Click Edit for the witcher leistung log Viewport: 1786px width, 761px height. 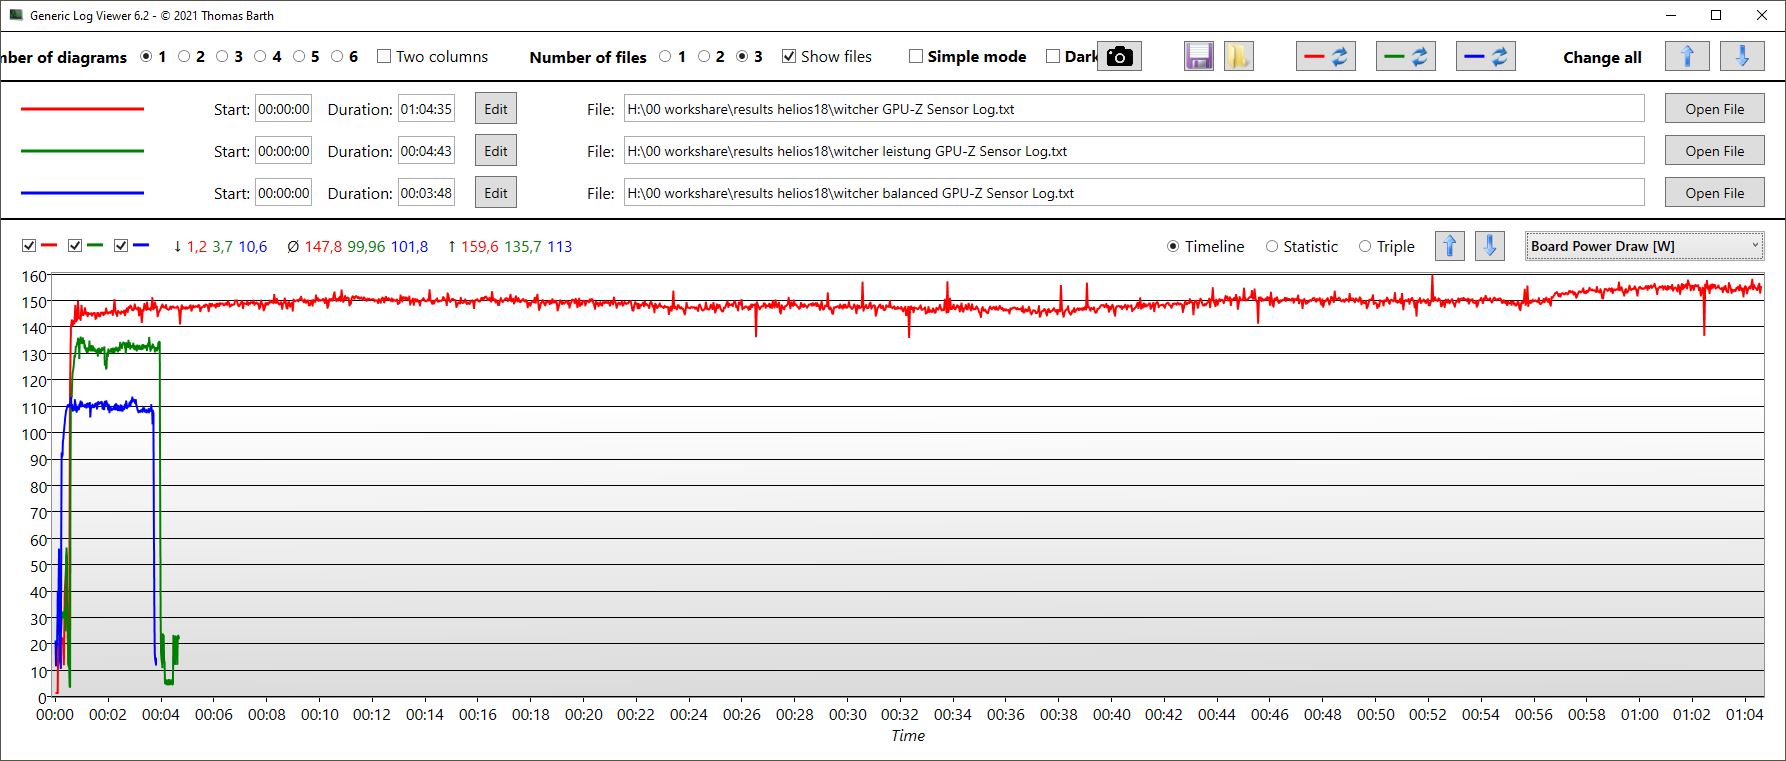pos(496,151)
